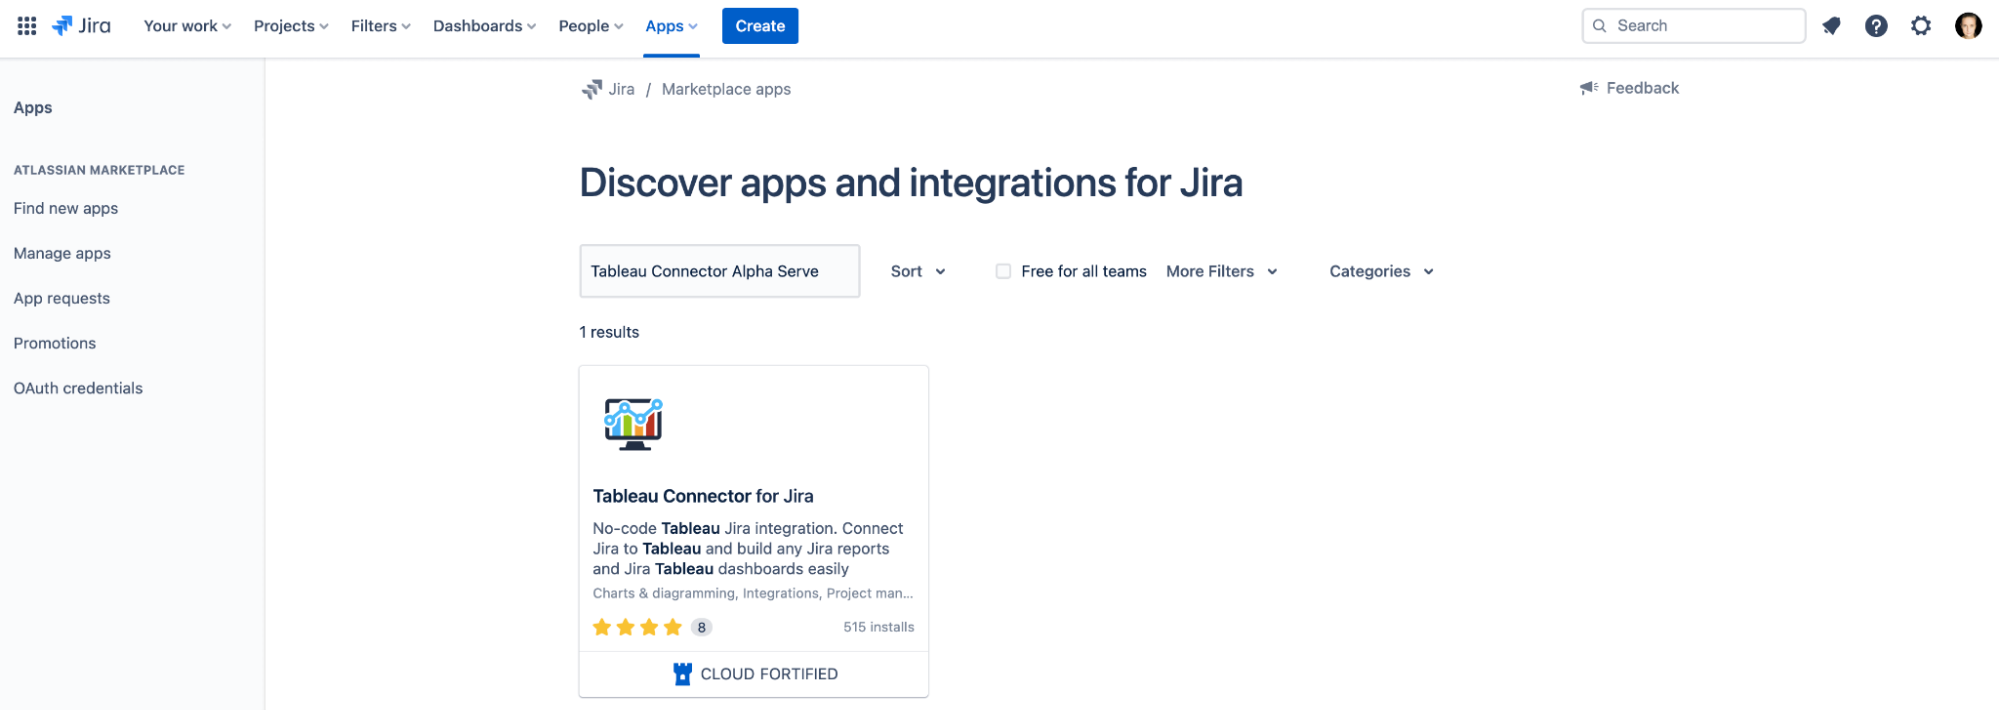Expand the Categories dropdown
Screen dimensions: 1999x710
tap(1382, 271)
